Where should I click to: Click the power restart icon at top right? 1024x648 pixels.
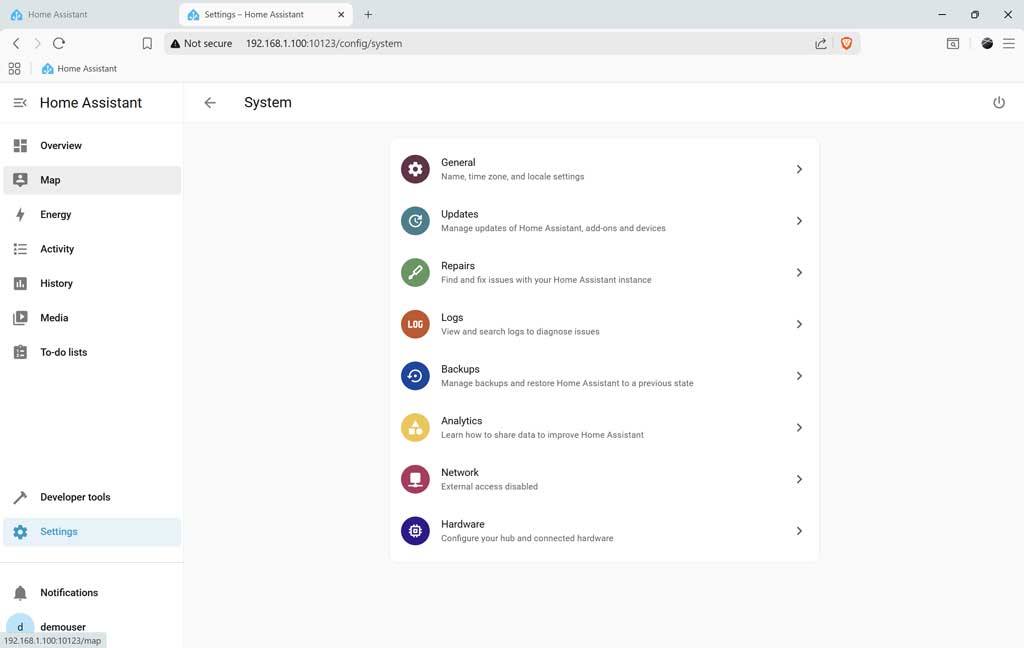click(999, 103)
